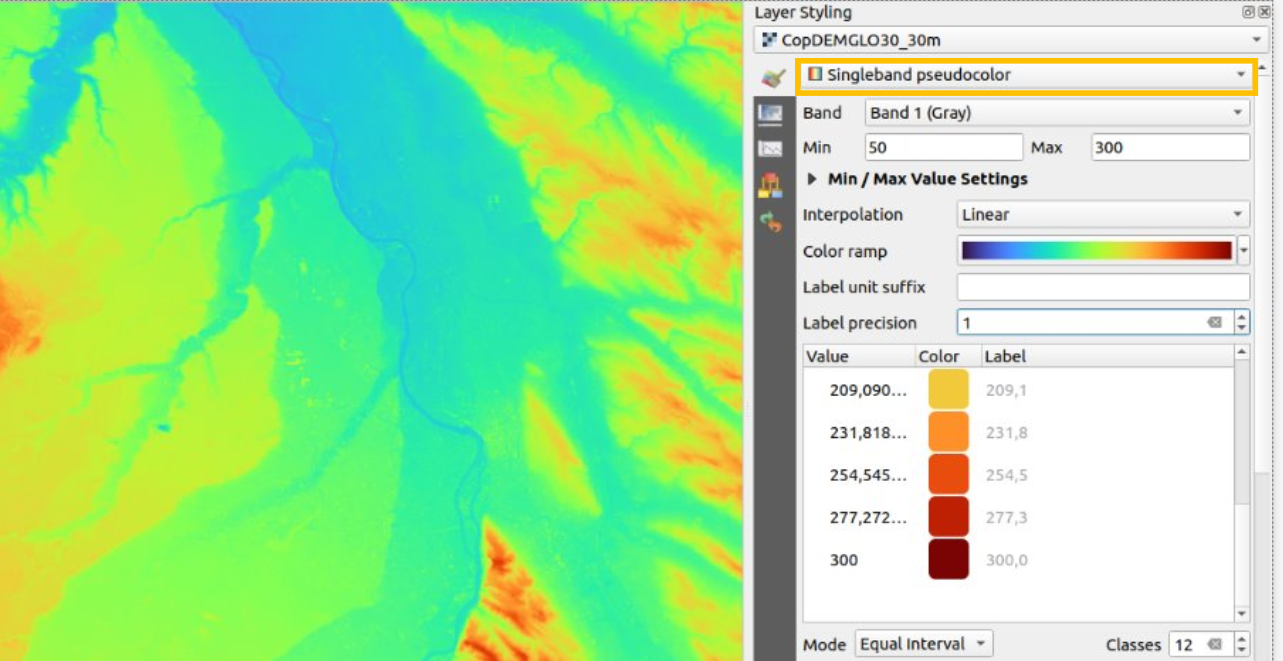Select the Rendering tab icon

tap(770, 186)
